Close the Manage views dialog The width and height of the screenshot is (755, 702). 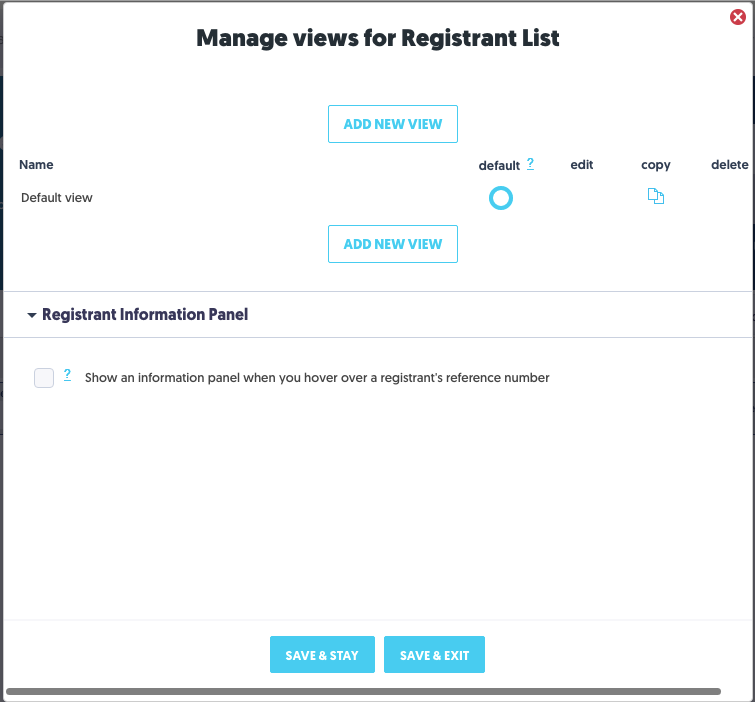(x=737, y=17)
